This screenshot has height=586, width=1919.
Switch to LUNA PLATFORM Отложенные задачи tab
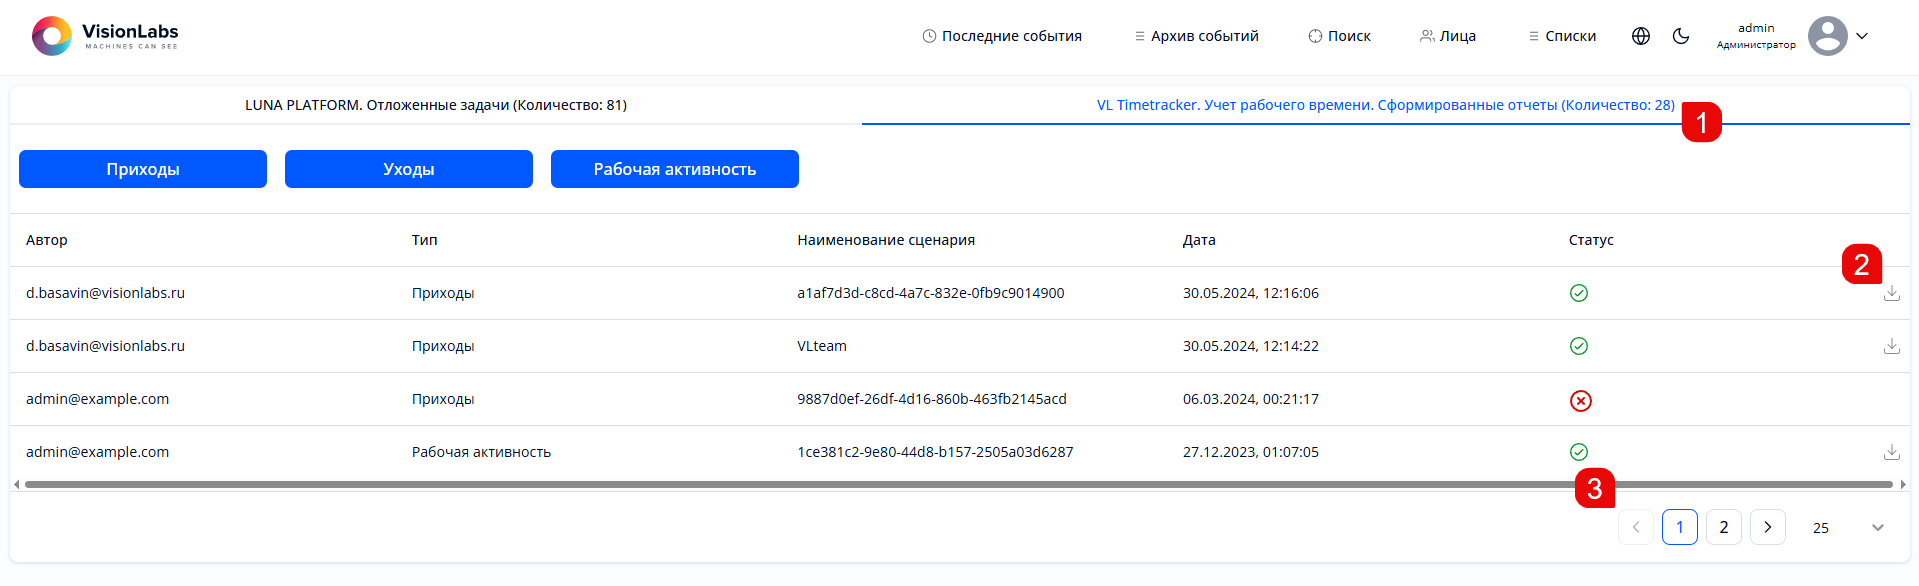coord(436,105)
